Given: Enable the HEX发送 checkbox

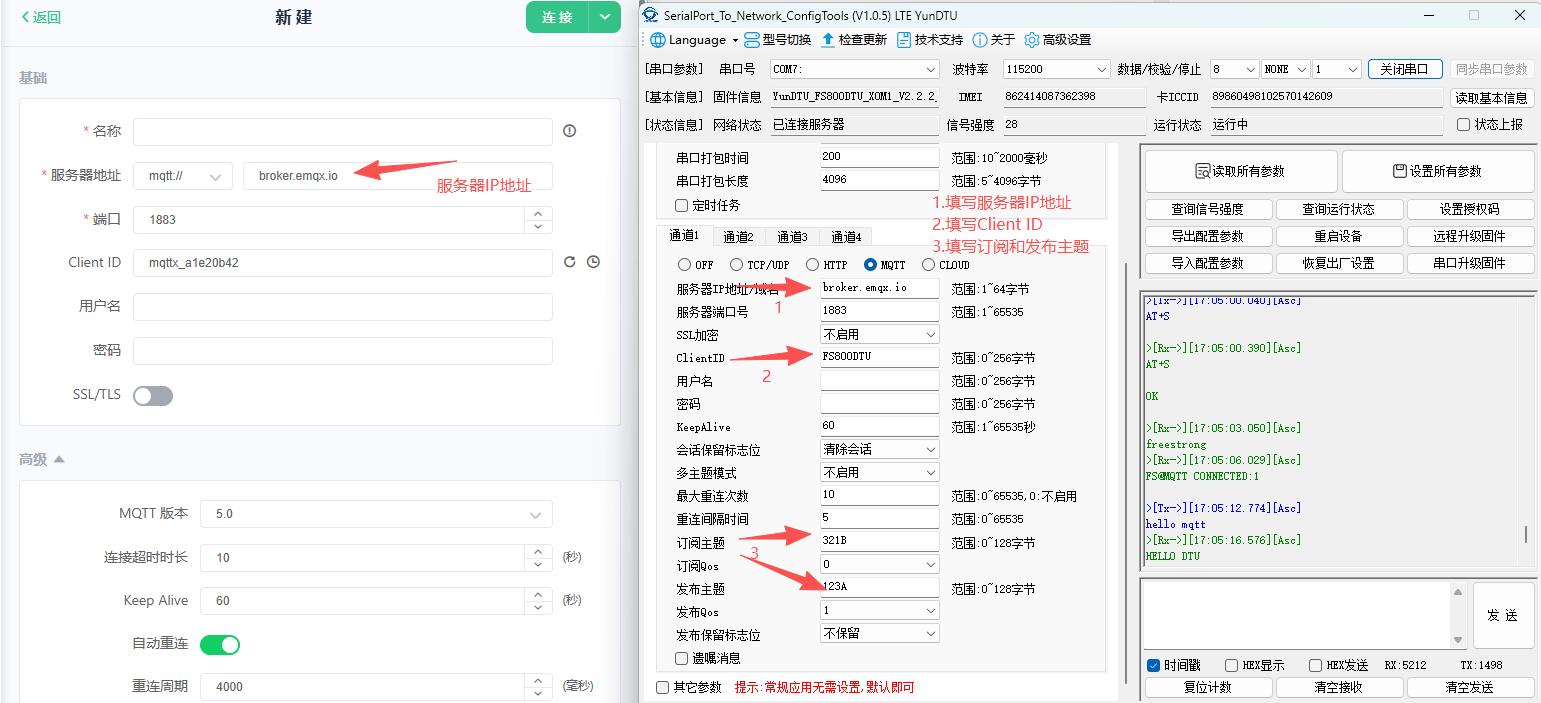Looking at the screenshot, I should (x=1315, y=665).
